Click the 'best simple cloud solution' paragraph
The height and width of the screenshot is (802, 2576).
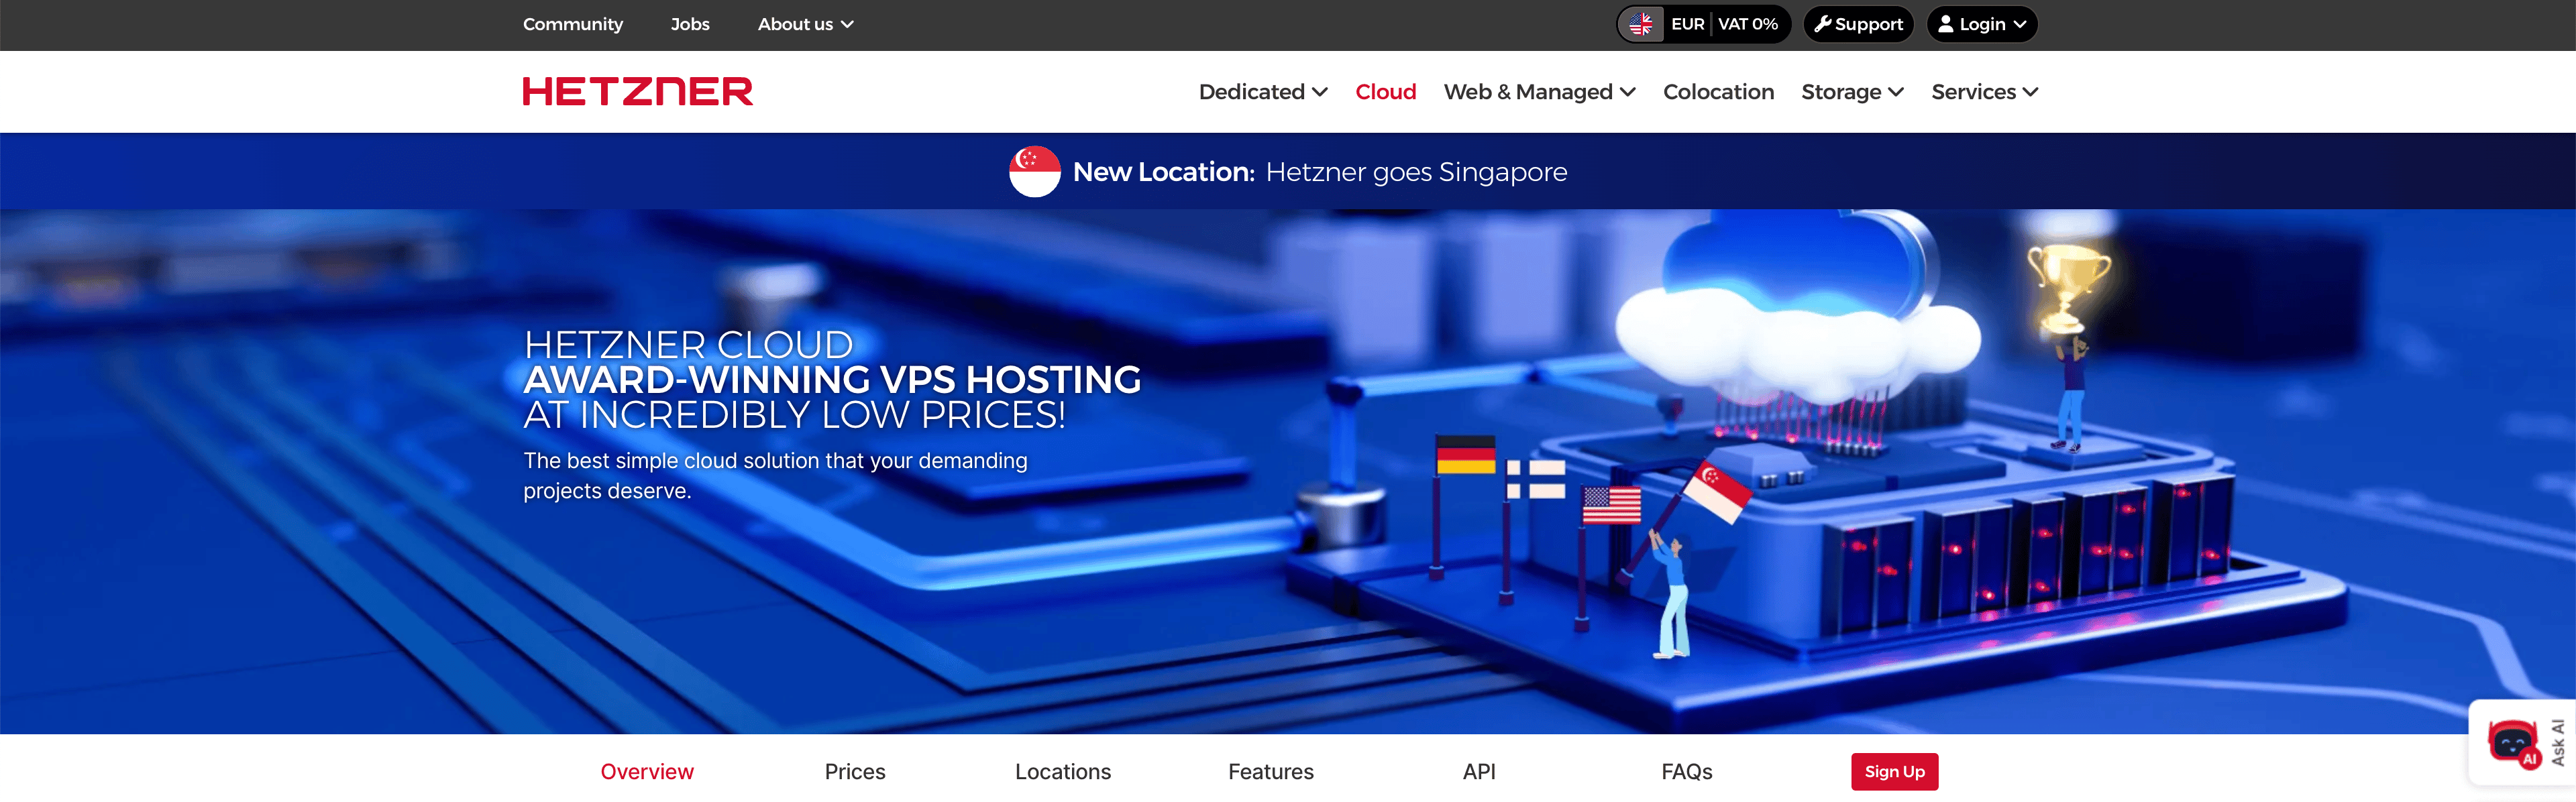(775, 476)
